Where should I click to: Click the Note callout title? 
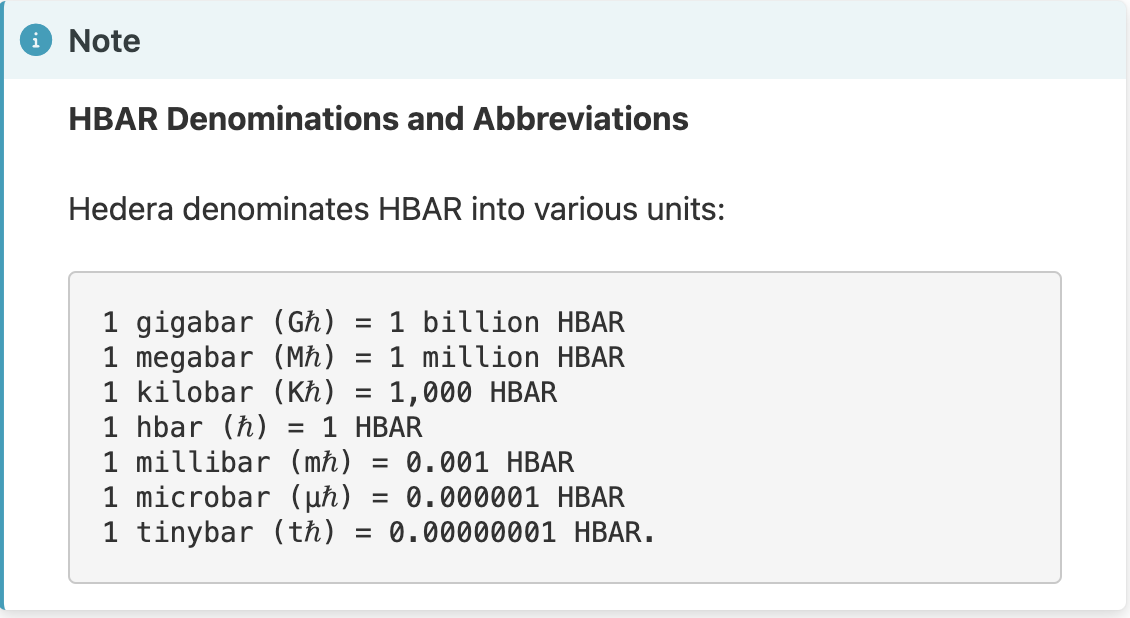click(104, 41)
